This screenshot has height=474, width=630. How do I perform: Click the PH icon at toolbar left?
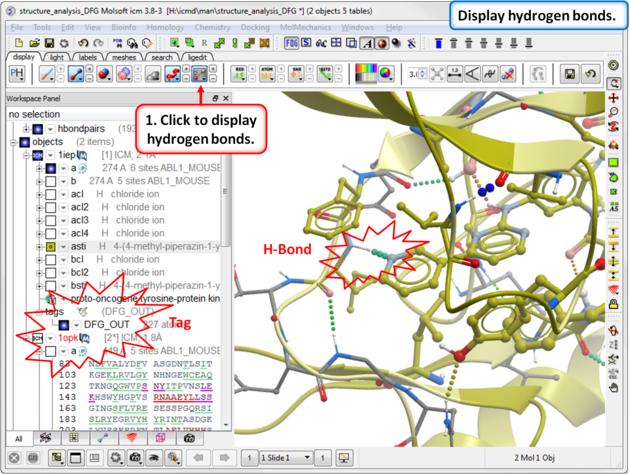(17, 74)
